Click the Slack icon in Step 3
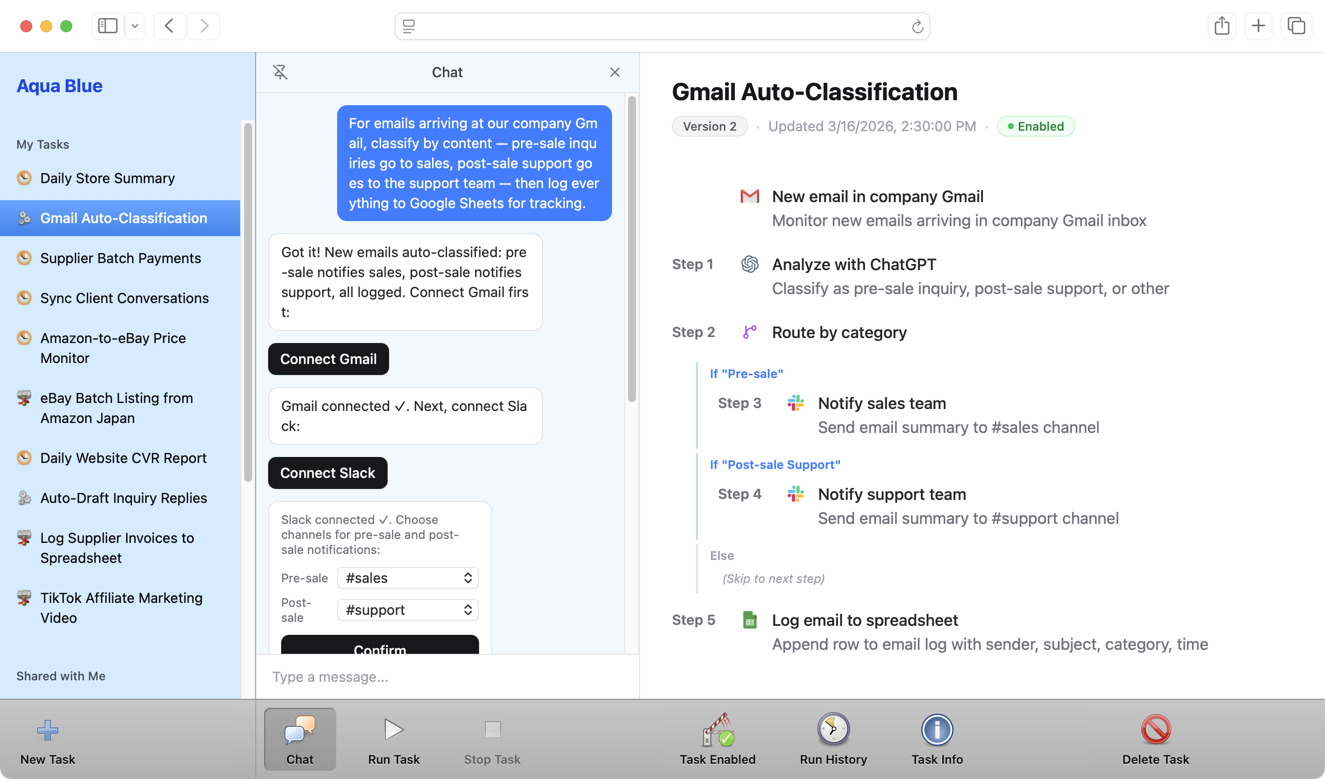The height and width of the screenshot is (779, 1325). point(795,403)
